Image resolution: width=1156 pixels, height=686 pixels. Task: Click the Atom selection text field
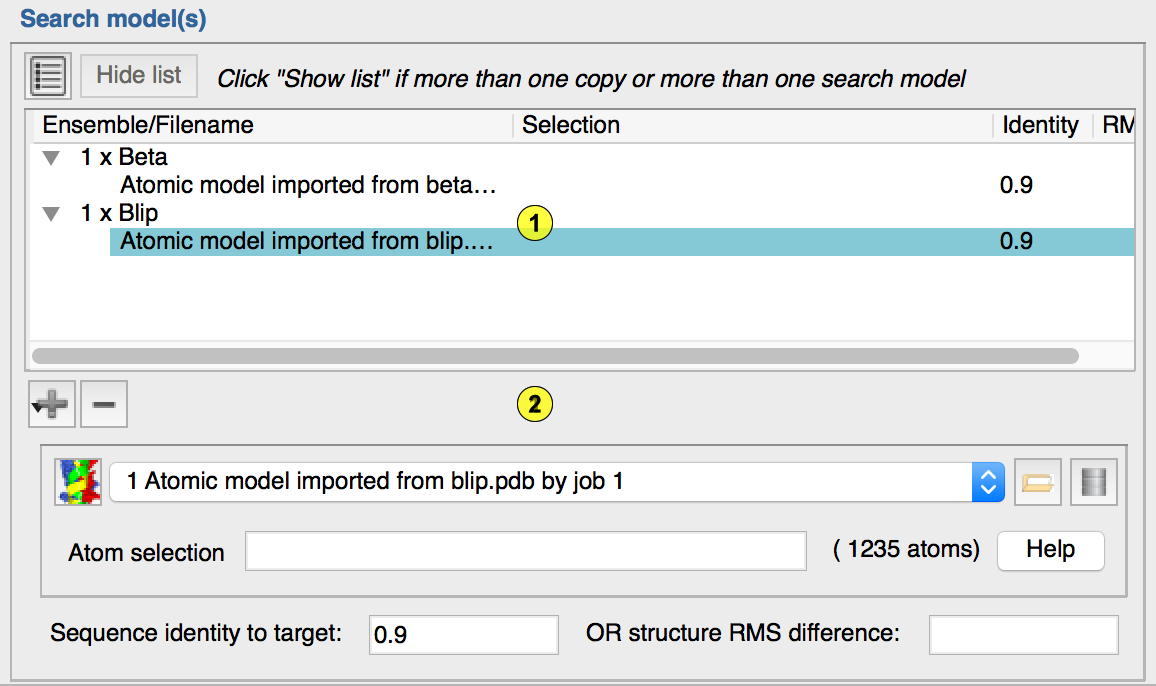point(526,551)
